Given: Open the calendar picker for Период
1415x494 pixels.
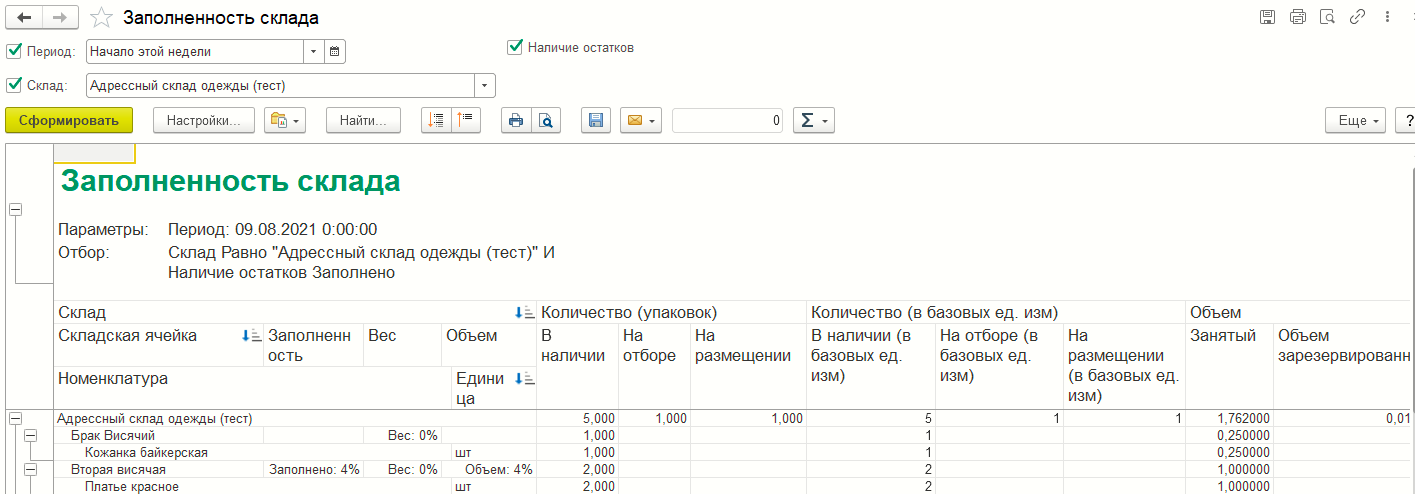Looking at the screenshot, I should pyautogui.click(x=335, y=51).
